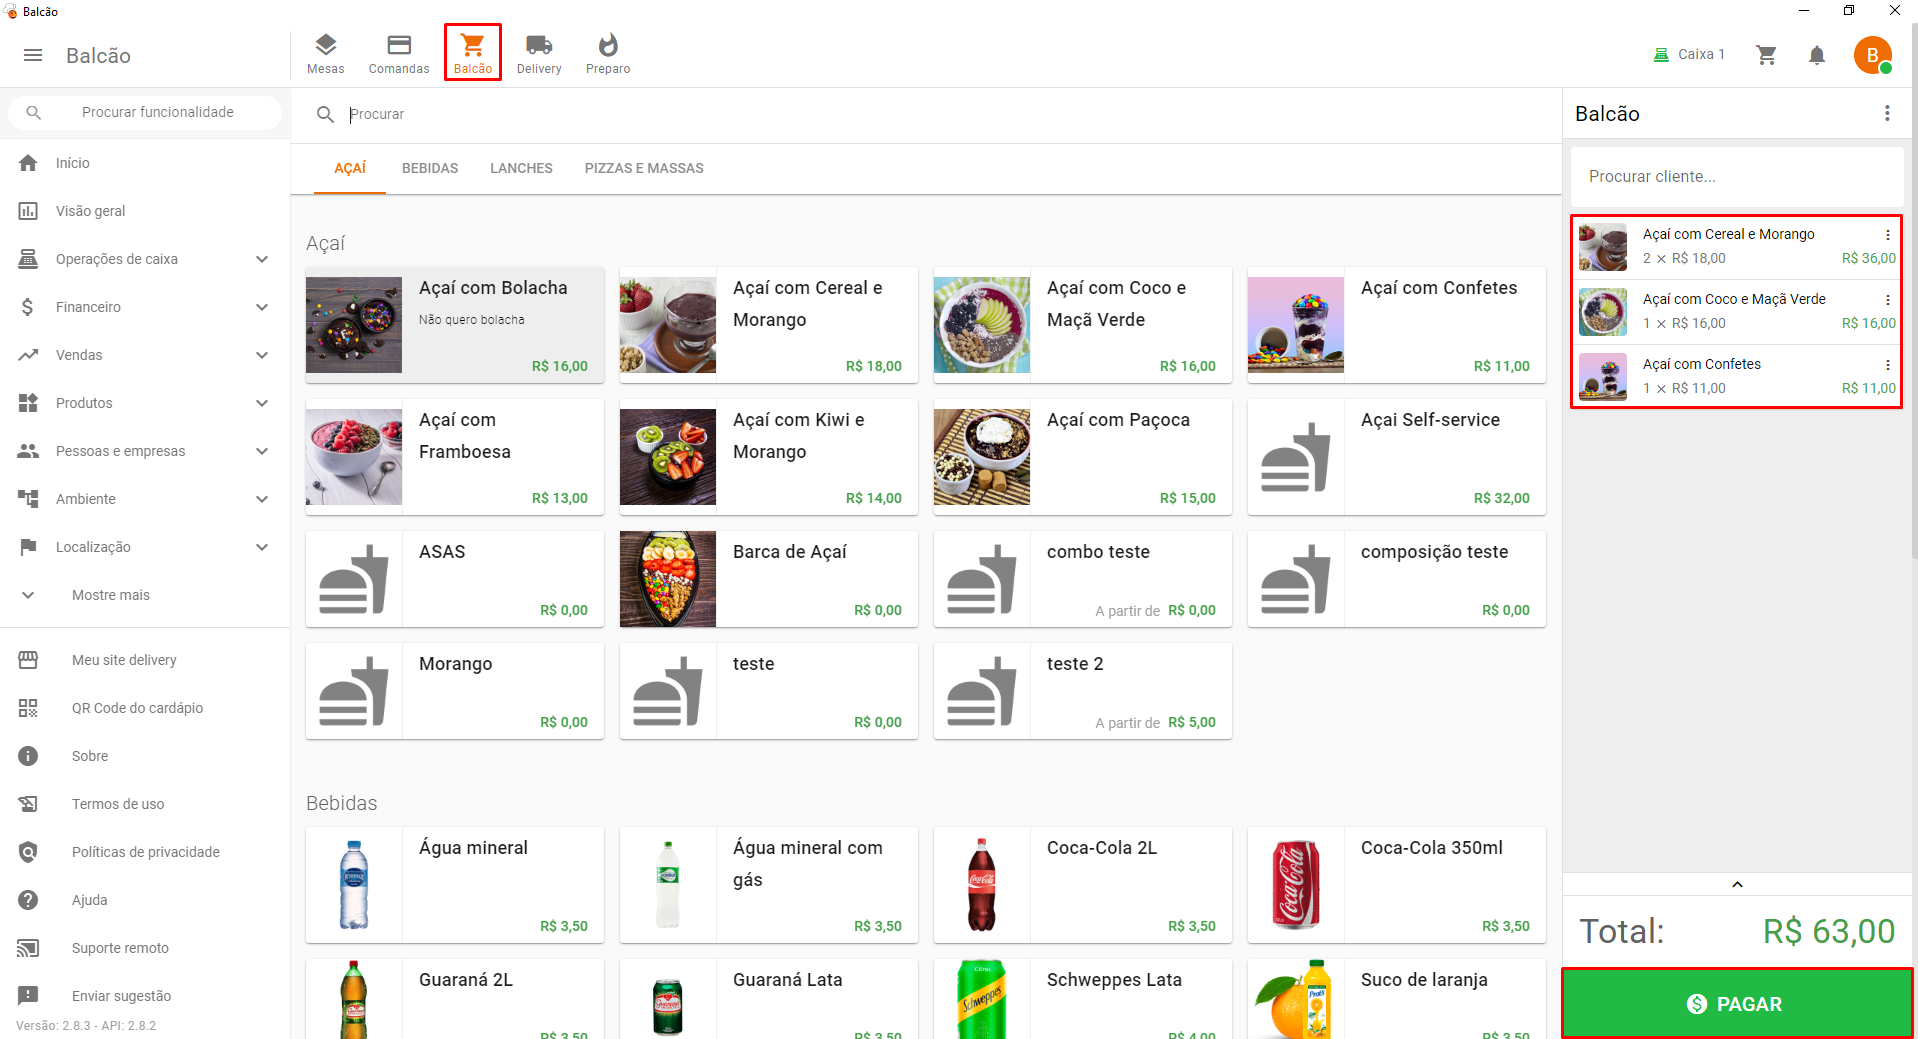Open Caixa 1 register link
This screenshot has width=1918, height=1039.
pyautogui.click(x=1689, y=55)
